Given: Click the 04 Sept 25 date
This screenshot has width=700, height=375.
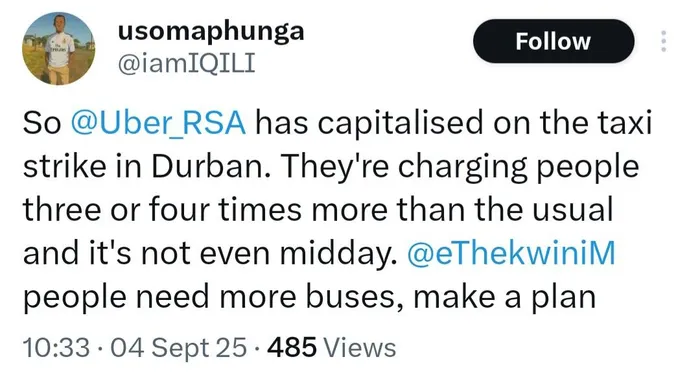Looking at the screenshot, I should click(x=178, y=348).
